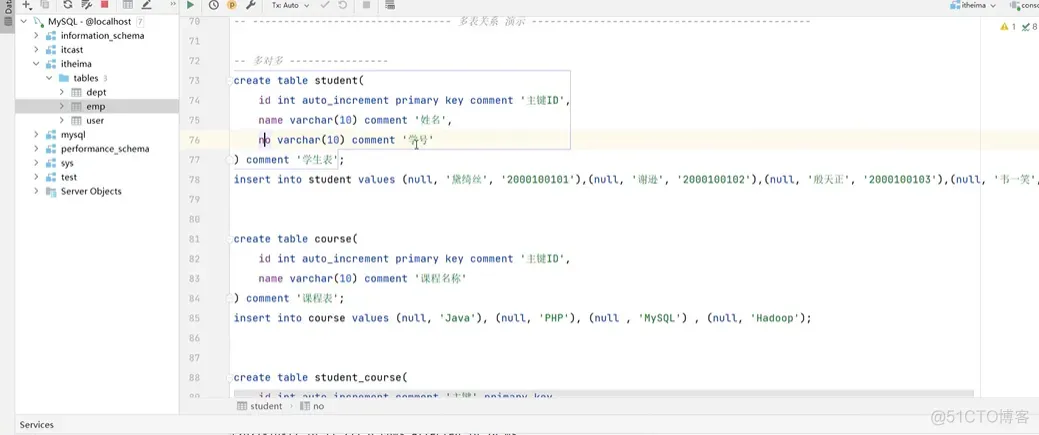Click line number 78 in gutter
The width and height of the screenshot is (1039, 435).
(x=194, y=180)
